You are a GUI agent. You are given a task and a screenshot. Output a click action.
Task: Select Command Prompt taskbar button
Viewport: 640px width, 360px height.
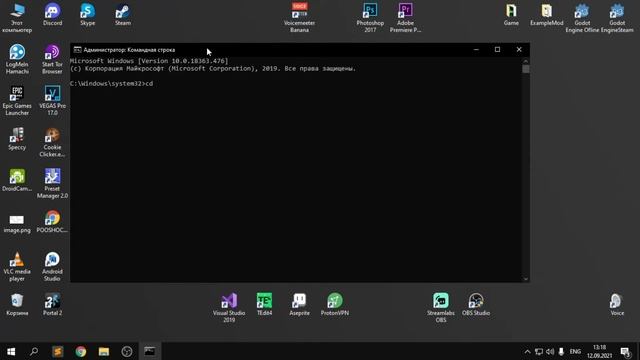(150, 351)
